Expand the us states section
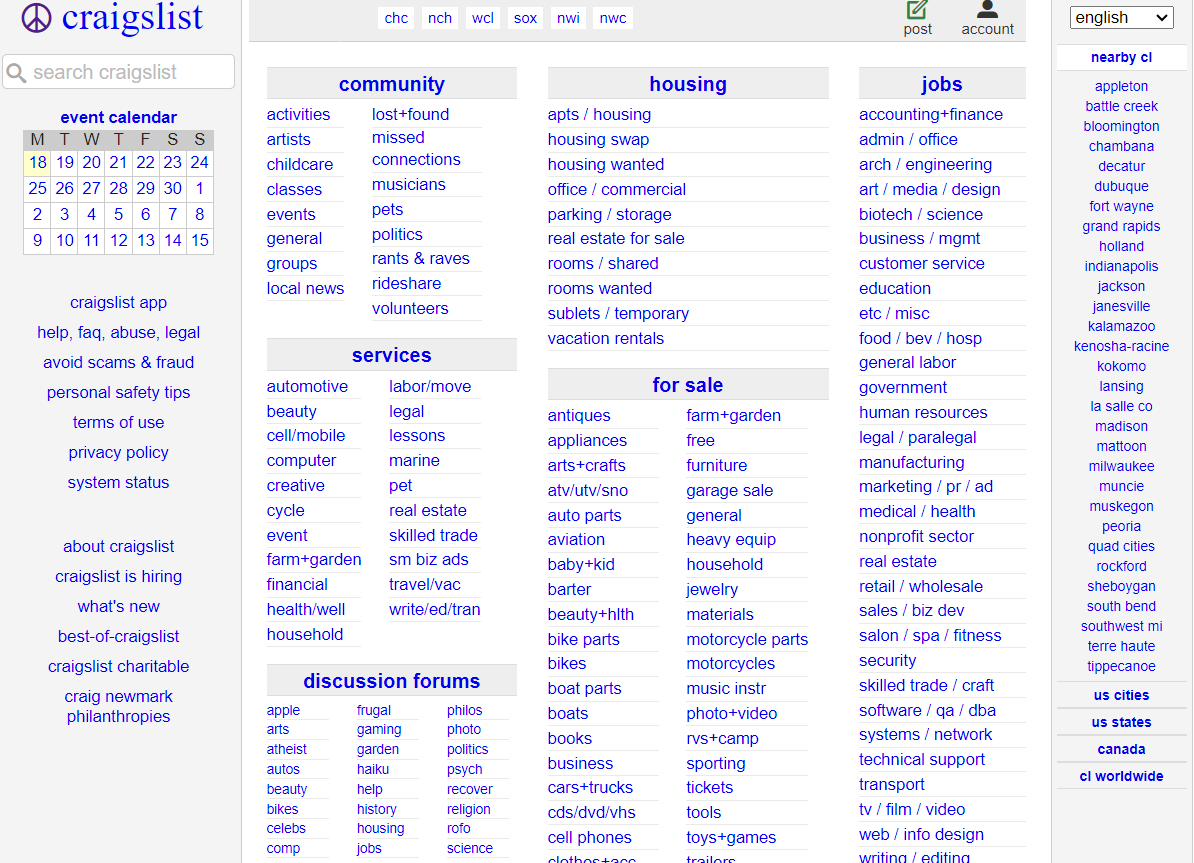 [1121, 722]
